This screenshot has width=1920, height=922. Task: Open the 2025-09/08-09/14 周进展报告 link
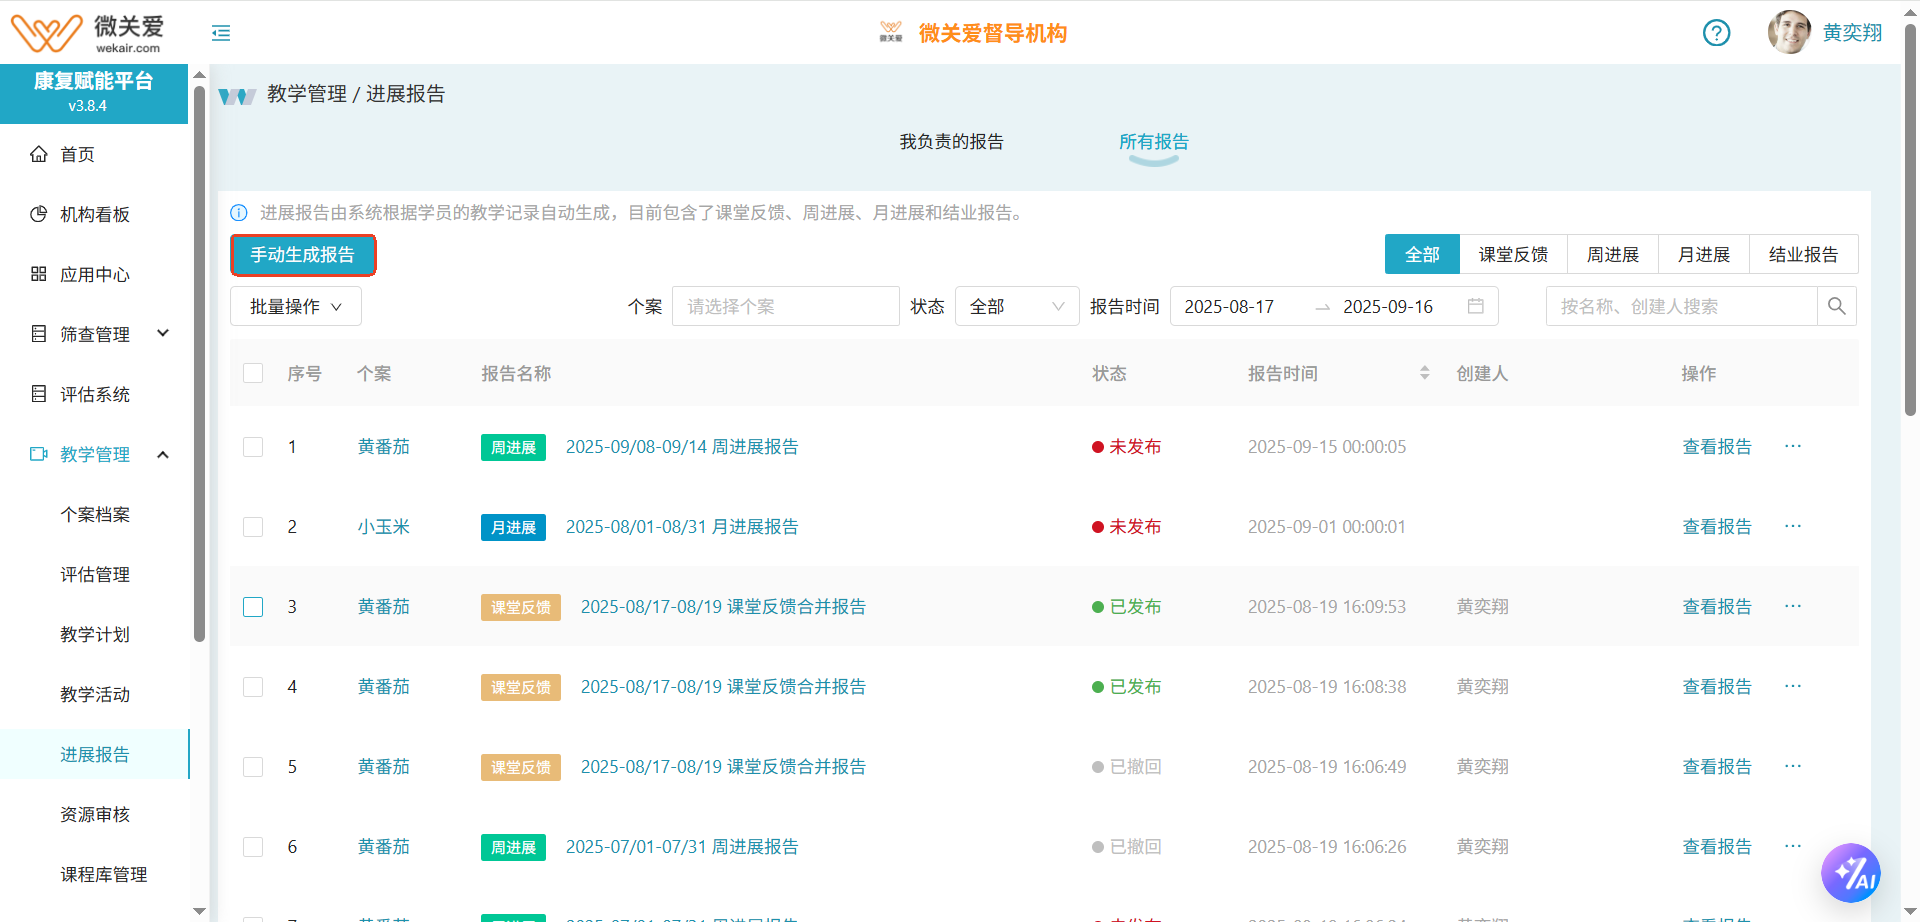point(681,447)
